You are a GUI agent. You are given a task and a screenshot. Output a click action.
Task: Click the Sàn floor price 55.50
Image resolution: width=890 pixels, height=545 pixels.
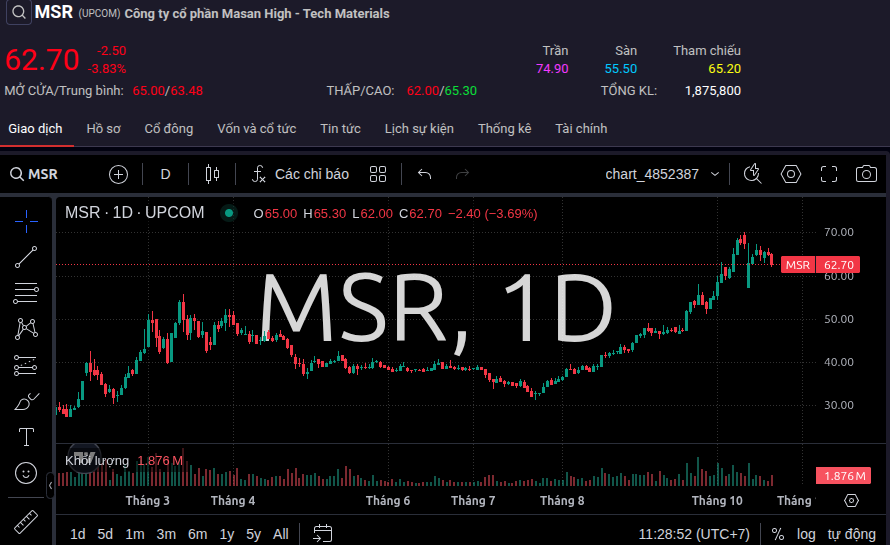pos(620,69)
